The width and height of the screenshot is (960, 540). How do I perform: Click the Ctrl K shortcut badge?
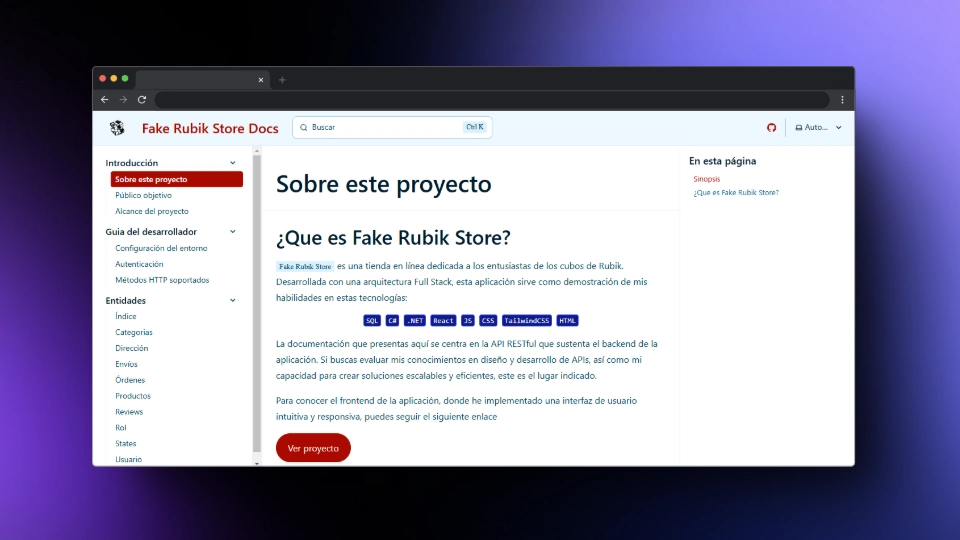[x=474, y=127]
